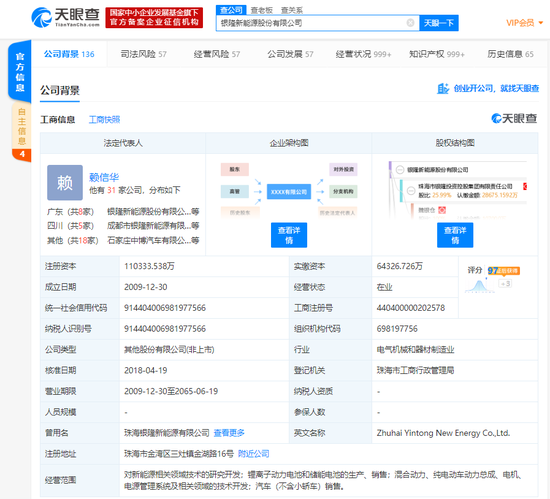This screenshot has height=499, width=550.
Task: Click the 对外投资 box in the structure diagram
Action: point(343,169)
